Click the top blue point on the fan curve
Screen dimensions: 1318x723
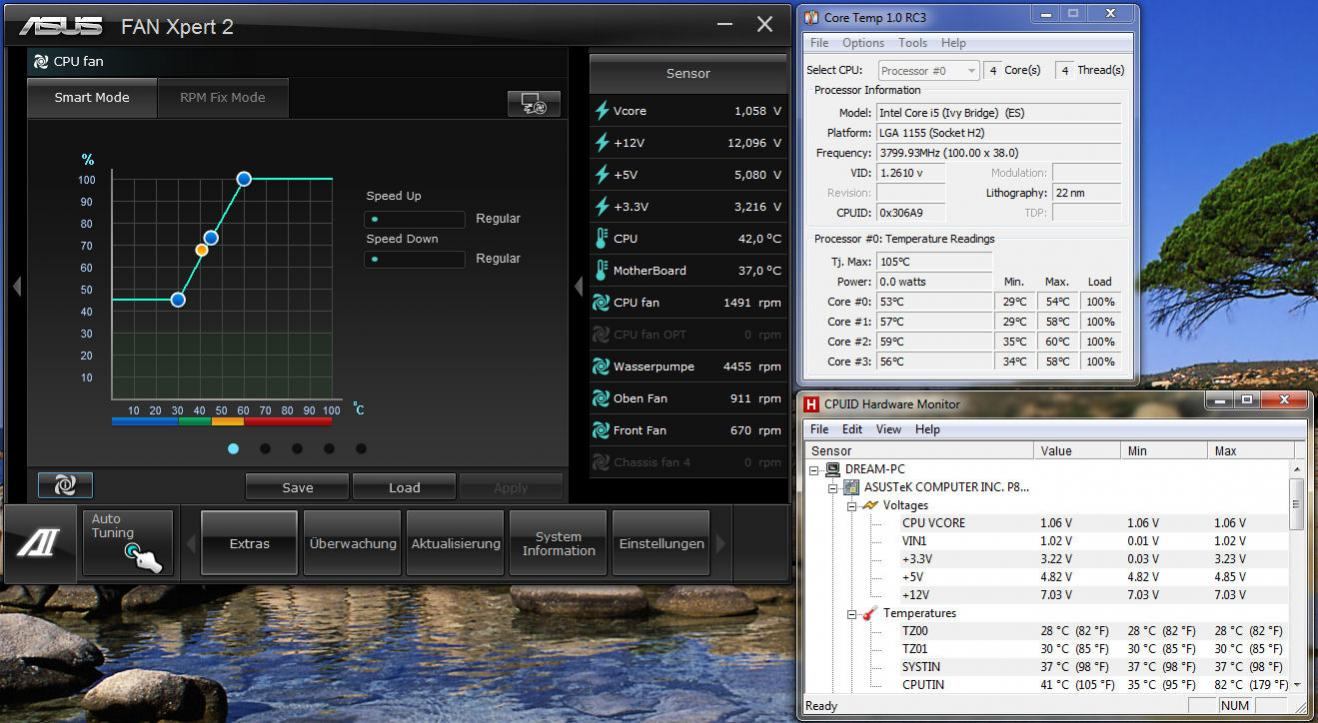coord(244,179)
